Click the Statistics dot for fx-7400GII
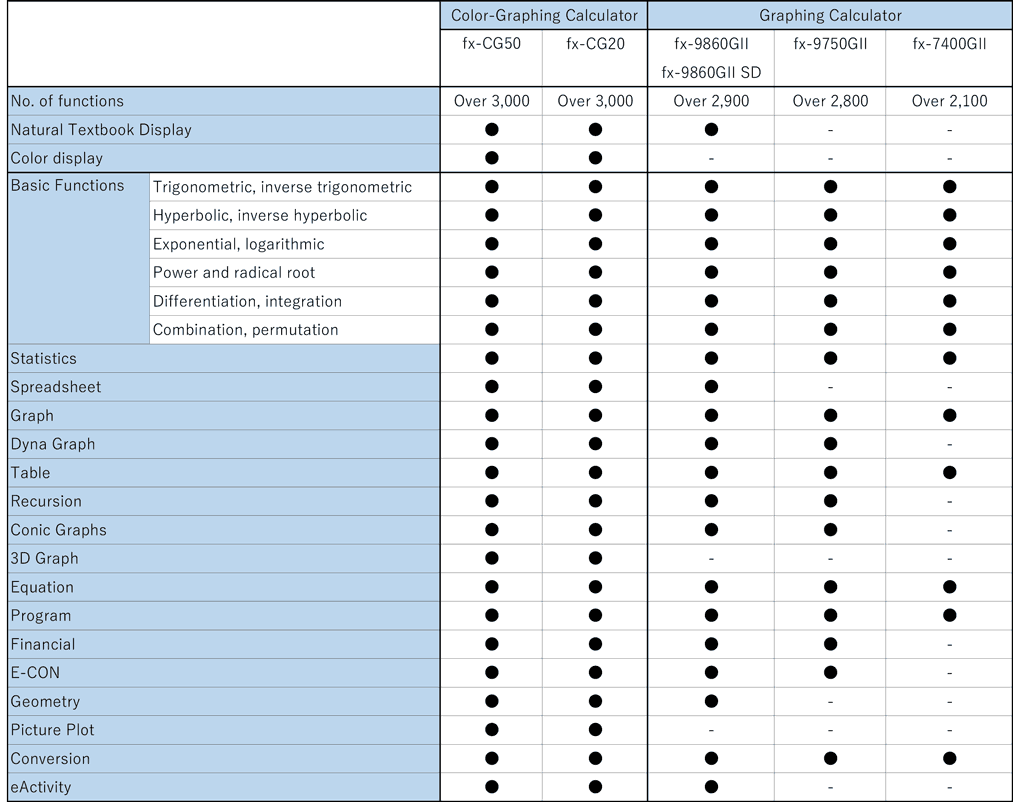Image resolution: width=1013 pixels, height=802 pixels. tap(949, 358)
